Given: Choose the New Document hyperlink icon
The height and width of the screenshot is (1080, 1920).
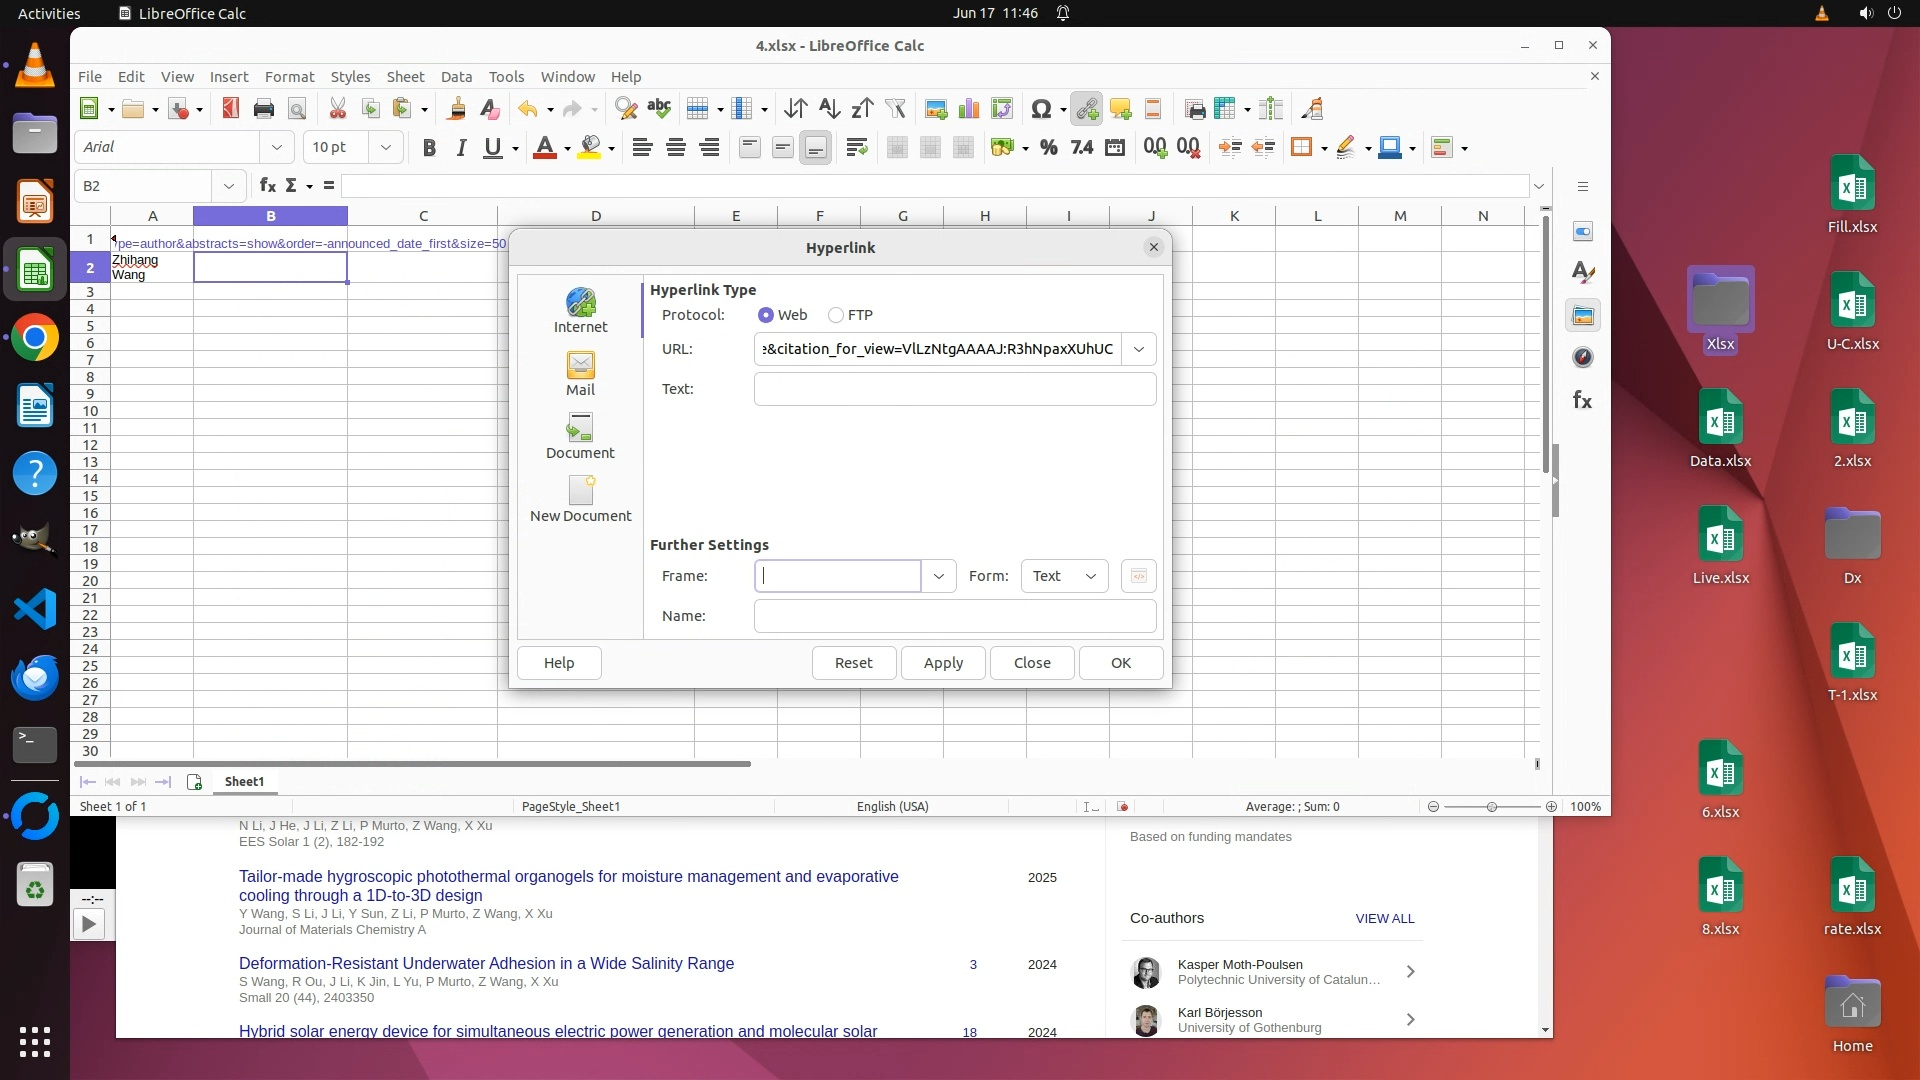Looking at the screenshot, I should coord(580,500).
